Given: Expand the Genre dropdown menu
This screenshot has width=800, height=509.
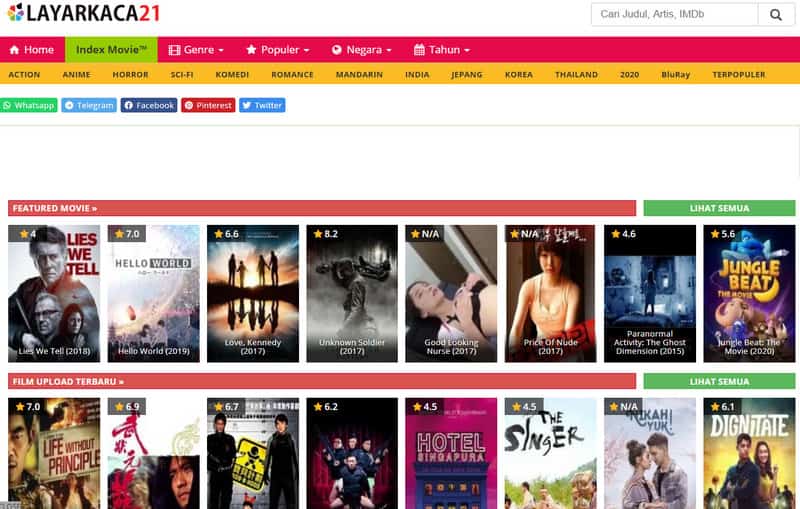Looking at the screenshot, I should click(x=196, y=50).
